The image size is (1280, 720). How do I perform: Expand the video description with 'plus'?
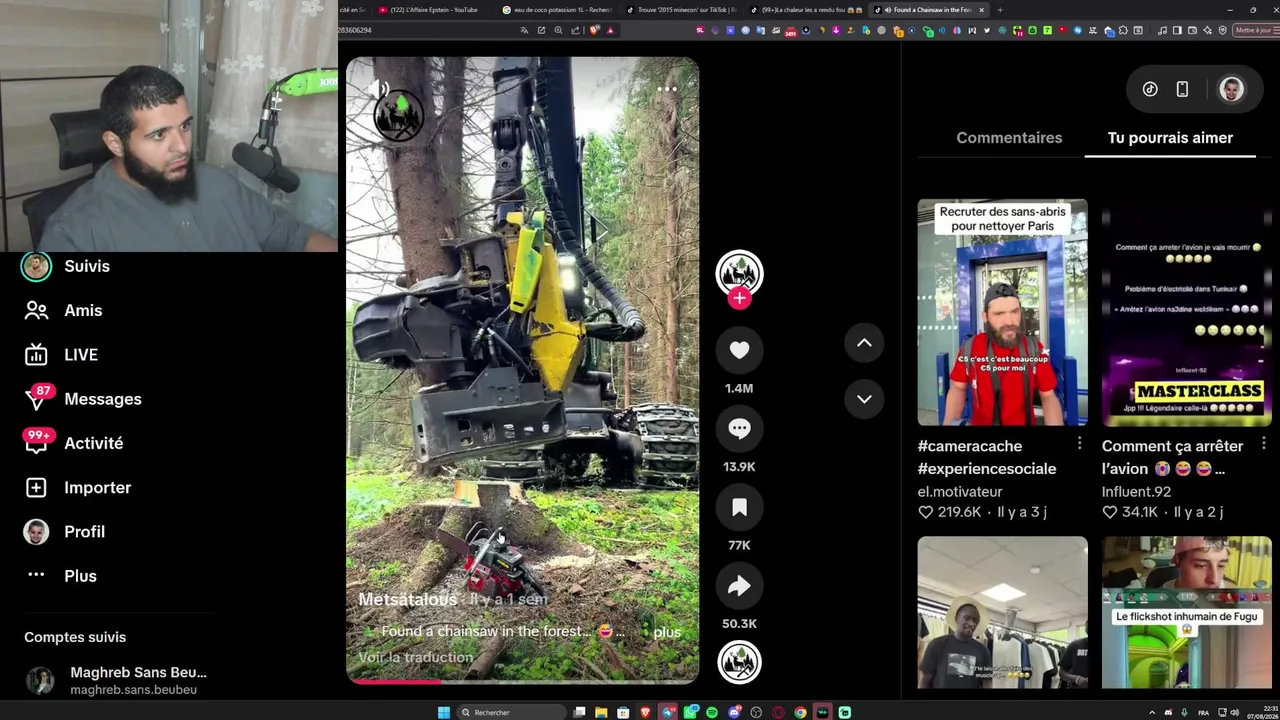pos(667,632)
